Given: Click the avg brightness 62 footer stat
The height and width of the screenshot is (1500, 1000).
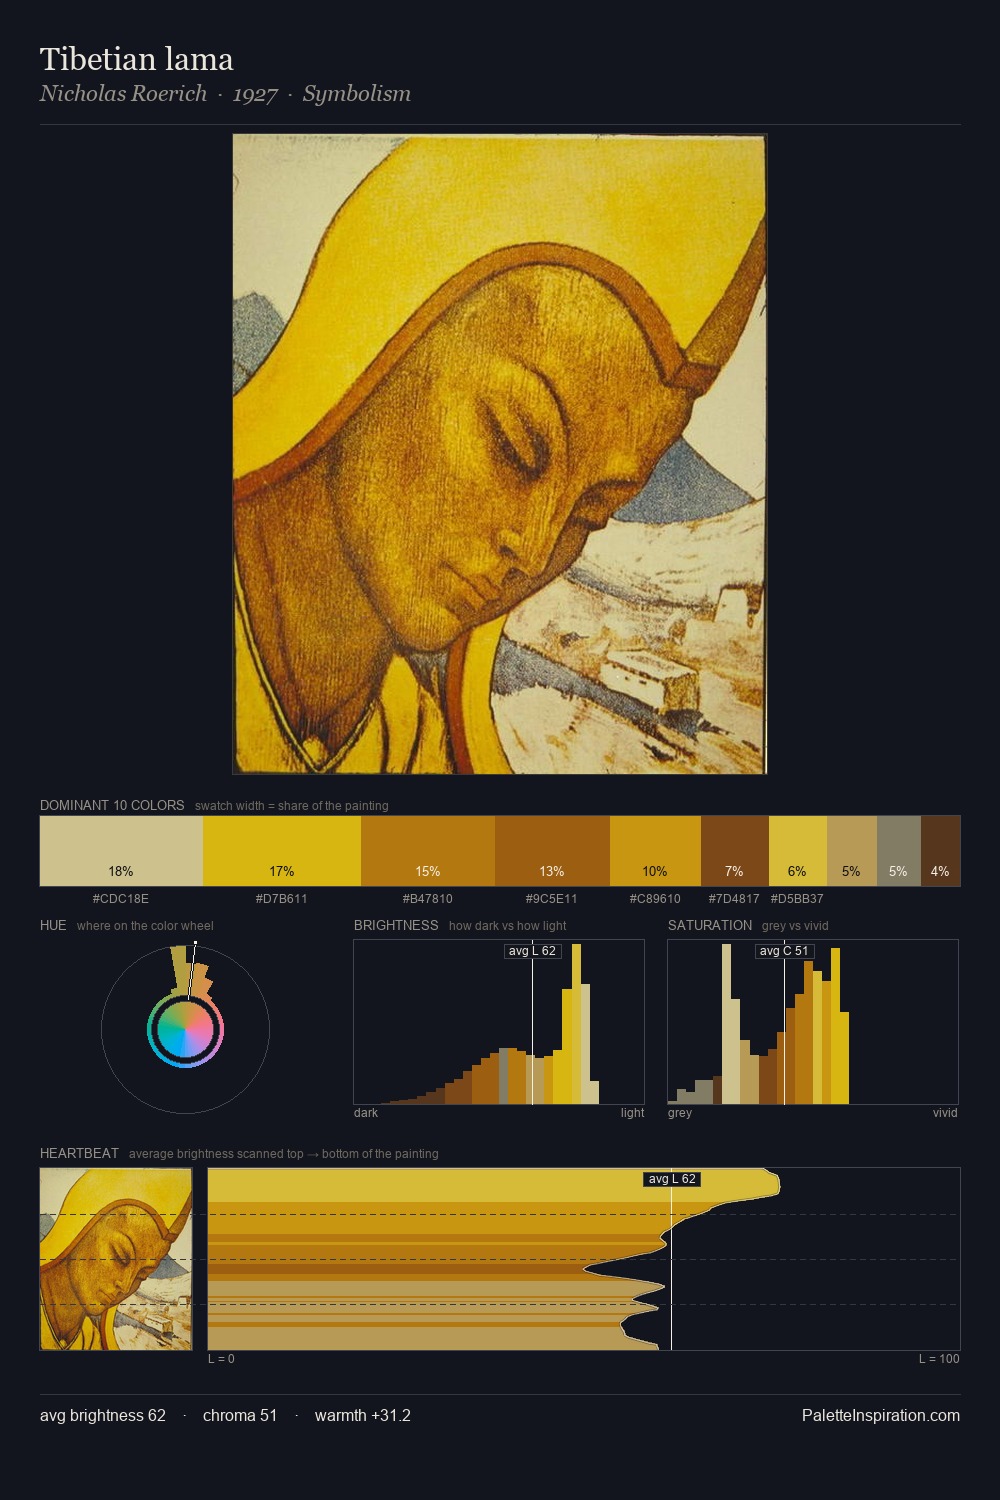Looking at the screenshot, I should point(103,1415).
